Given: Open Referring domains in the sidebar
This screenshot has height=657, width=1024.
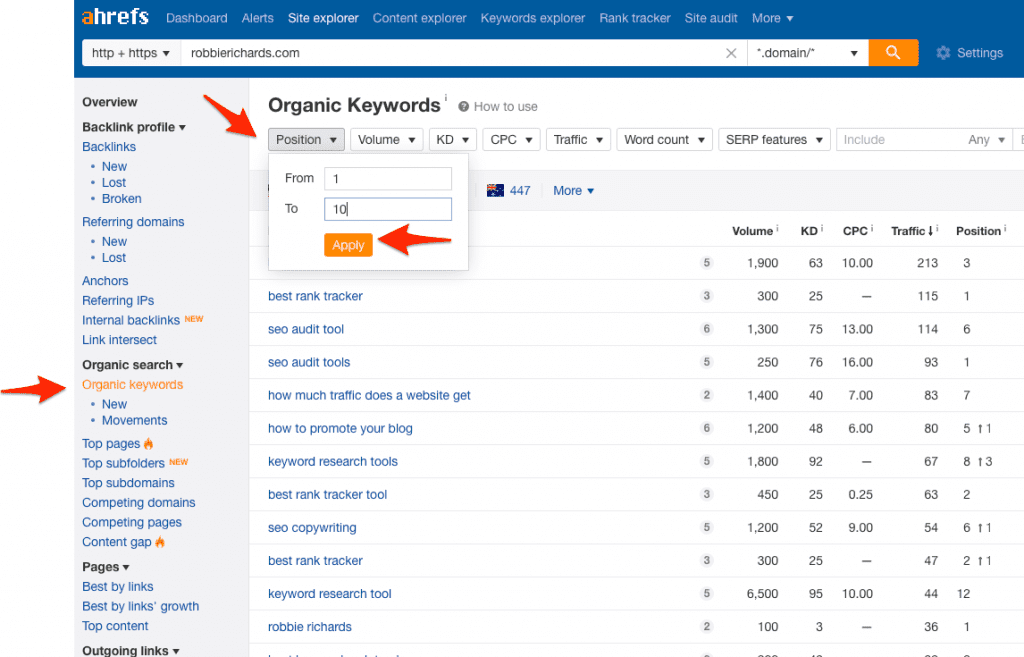Looking at the screenshot, I should (133, 221).
